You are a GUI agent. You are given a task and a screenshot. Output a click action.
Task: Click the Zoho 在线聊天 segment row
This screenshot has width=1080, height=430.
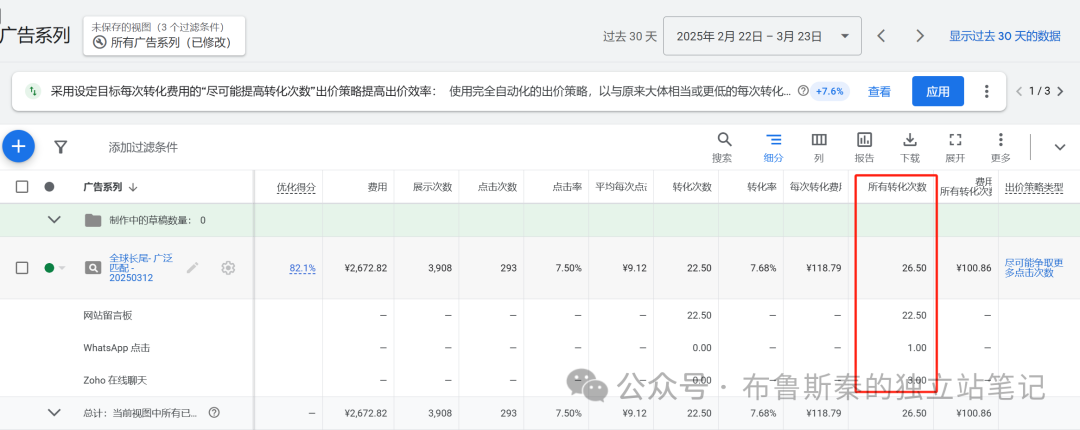(115, 380)
